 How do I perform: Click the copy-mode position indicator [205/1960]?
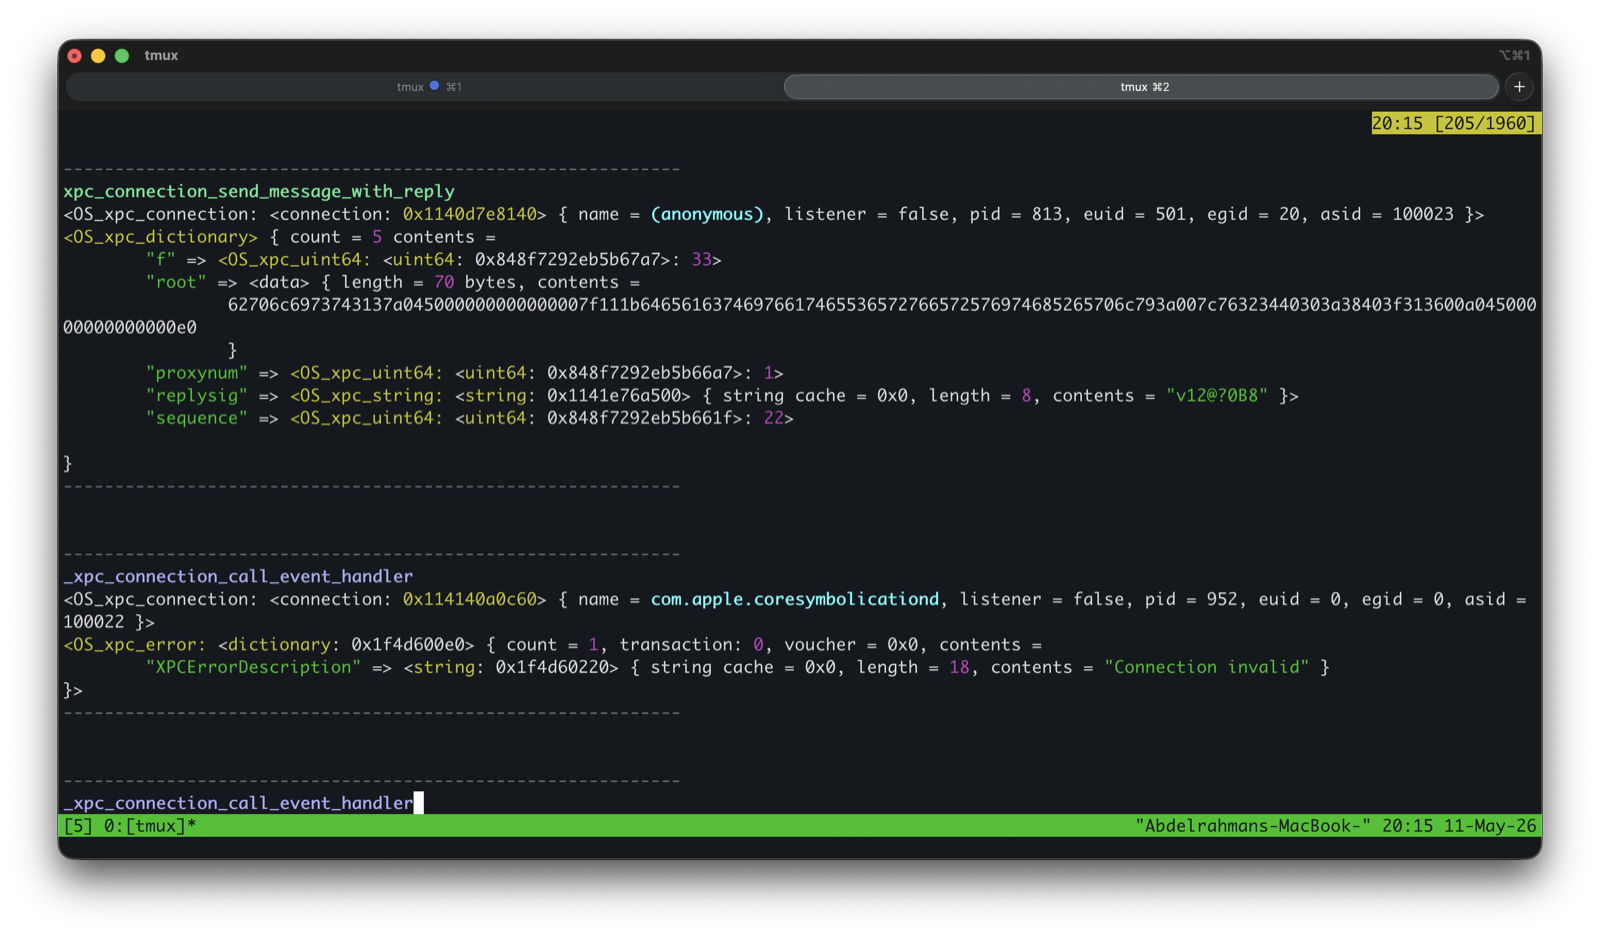tap(1484, 123)
